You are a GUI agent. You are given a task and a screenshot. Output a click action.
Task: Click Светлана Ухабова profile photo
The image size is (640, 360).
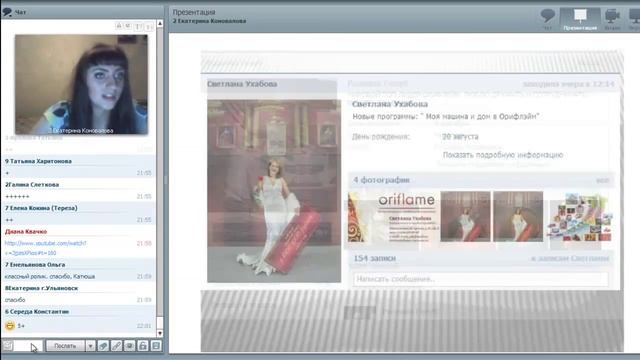coord(274,191)
